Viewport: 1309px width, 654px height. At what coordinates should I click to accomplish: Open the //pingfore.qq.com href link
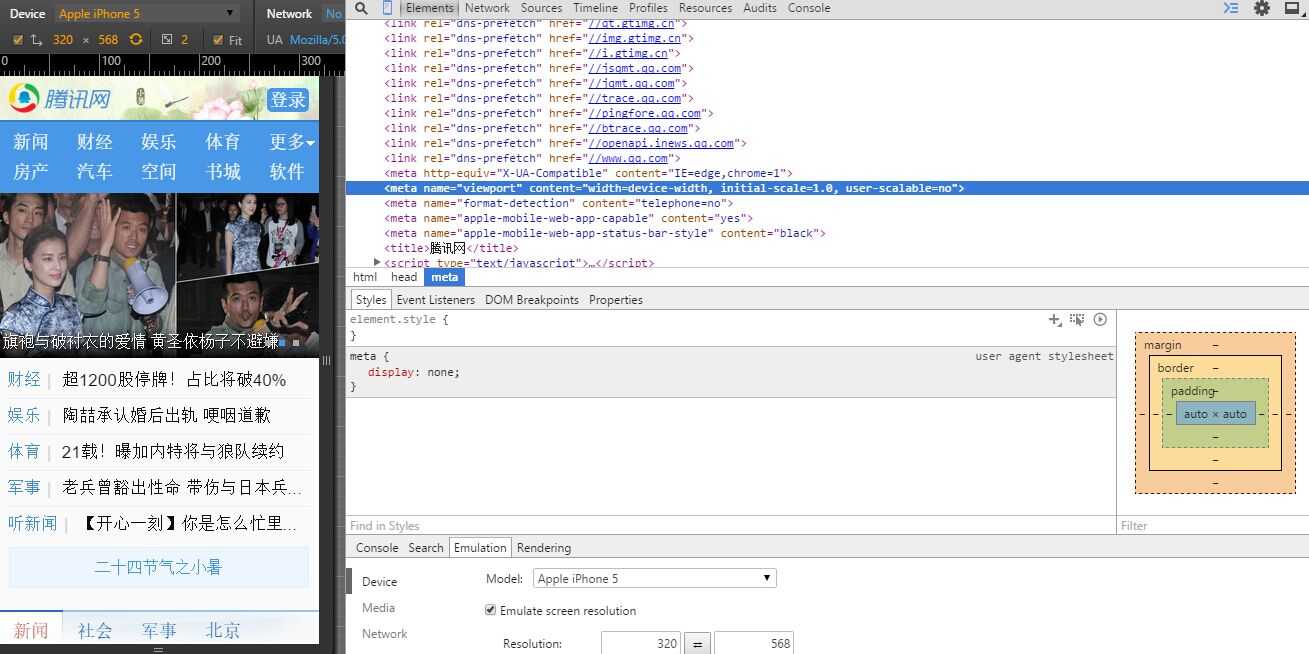click(644, 113)
